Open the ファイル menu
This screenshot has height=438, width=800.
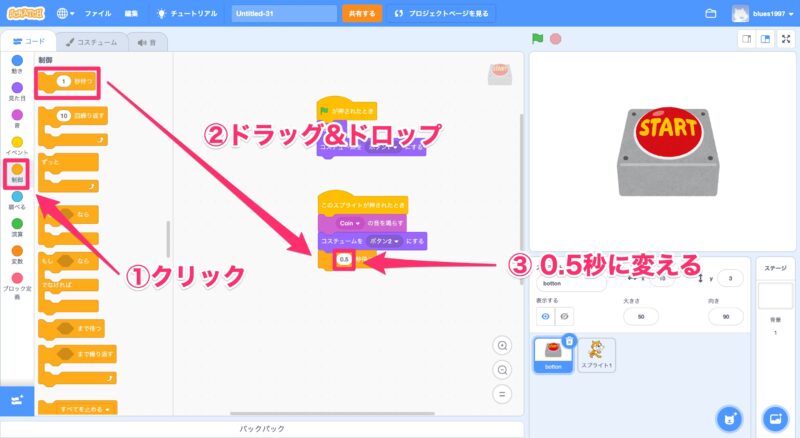98,14
